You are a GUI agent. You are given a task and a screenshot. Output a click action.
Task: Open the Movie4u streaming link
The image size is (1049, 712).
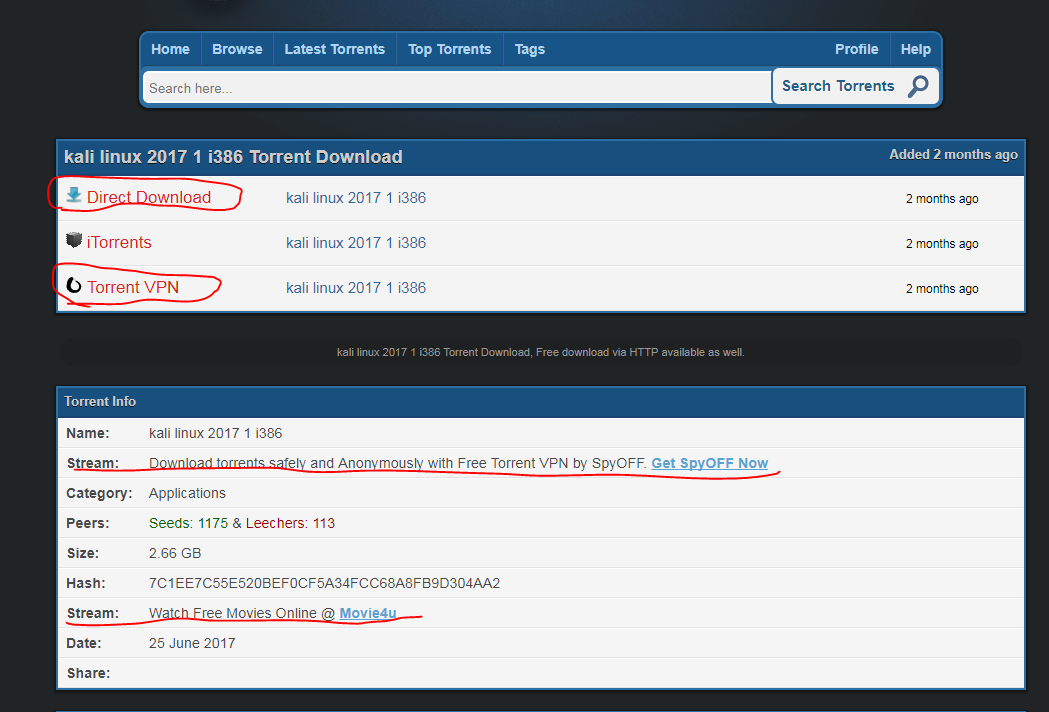(370, 613)
